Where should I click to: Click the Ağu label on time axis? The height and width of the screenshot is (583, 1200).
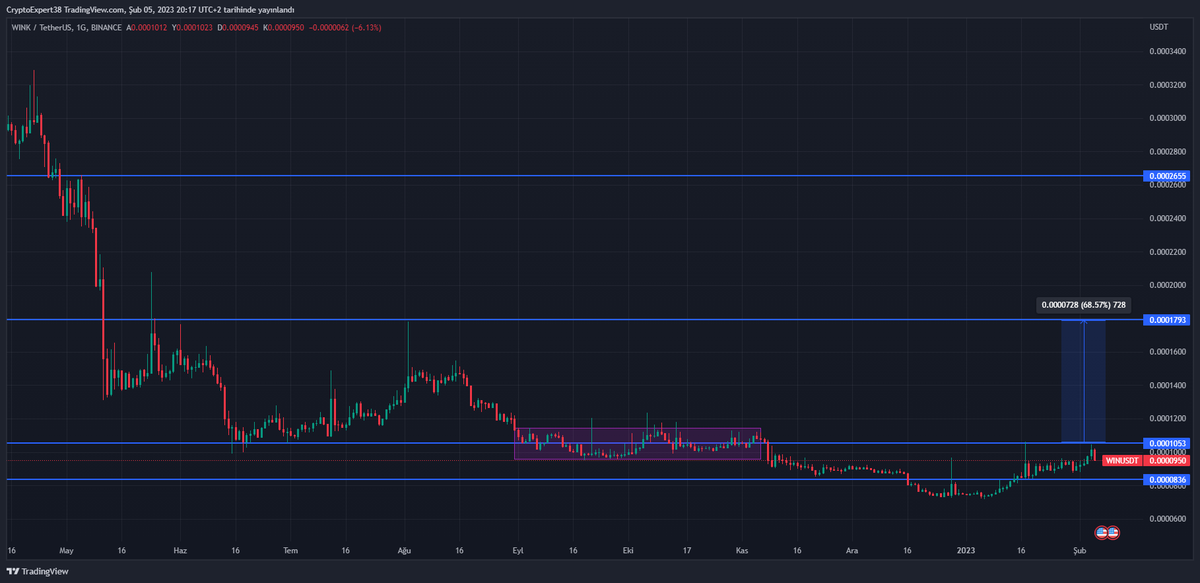point(405,550)
